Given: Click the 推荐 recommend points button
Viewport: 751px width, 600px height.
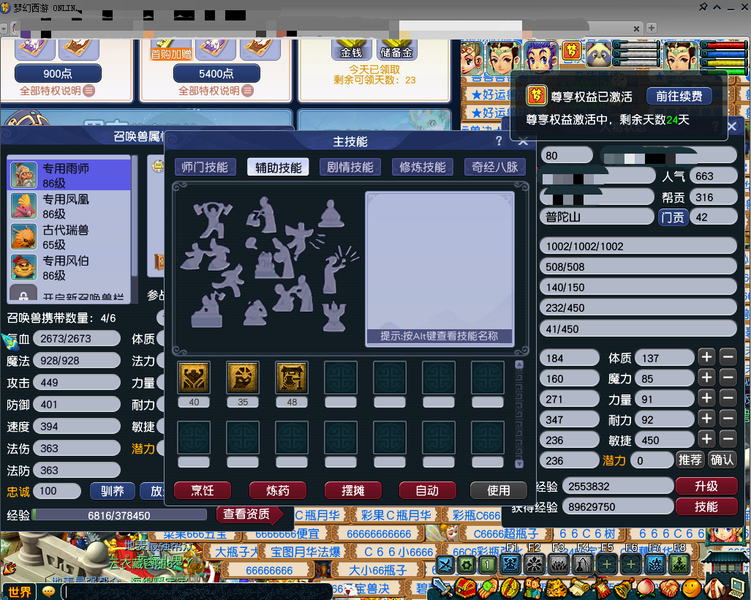Looking at the screenshot, I should click(x=690, y=460).
